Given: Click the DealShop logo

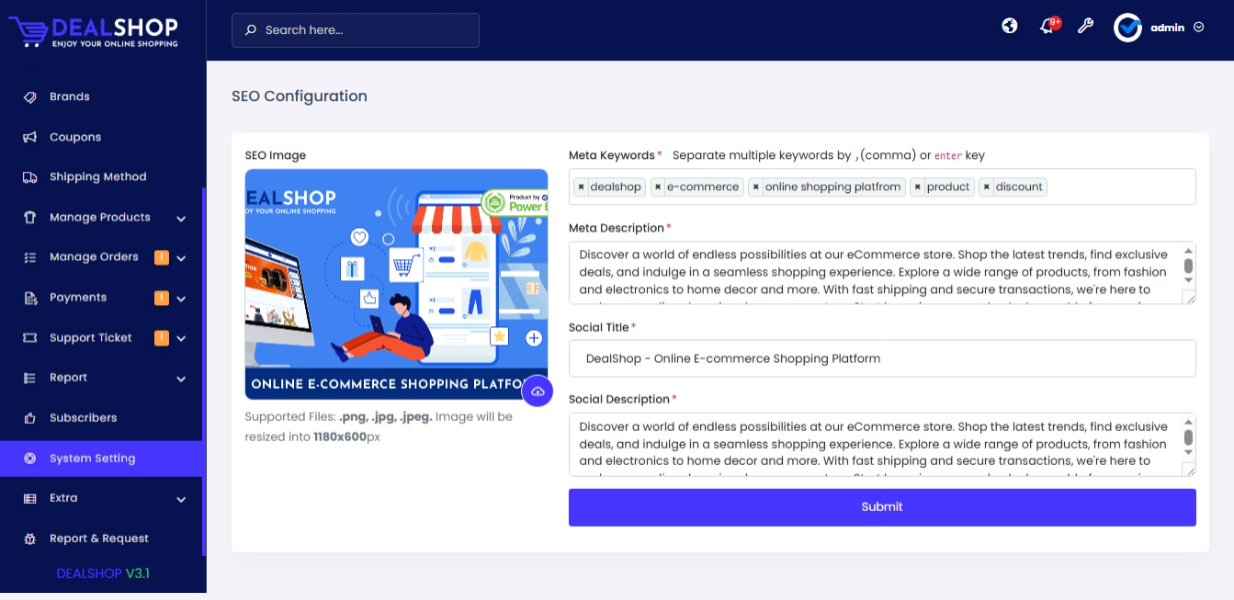Looking at the screenshot, I should click(94, 31).
